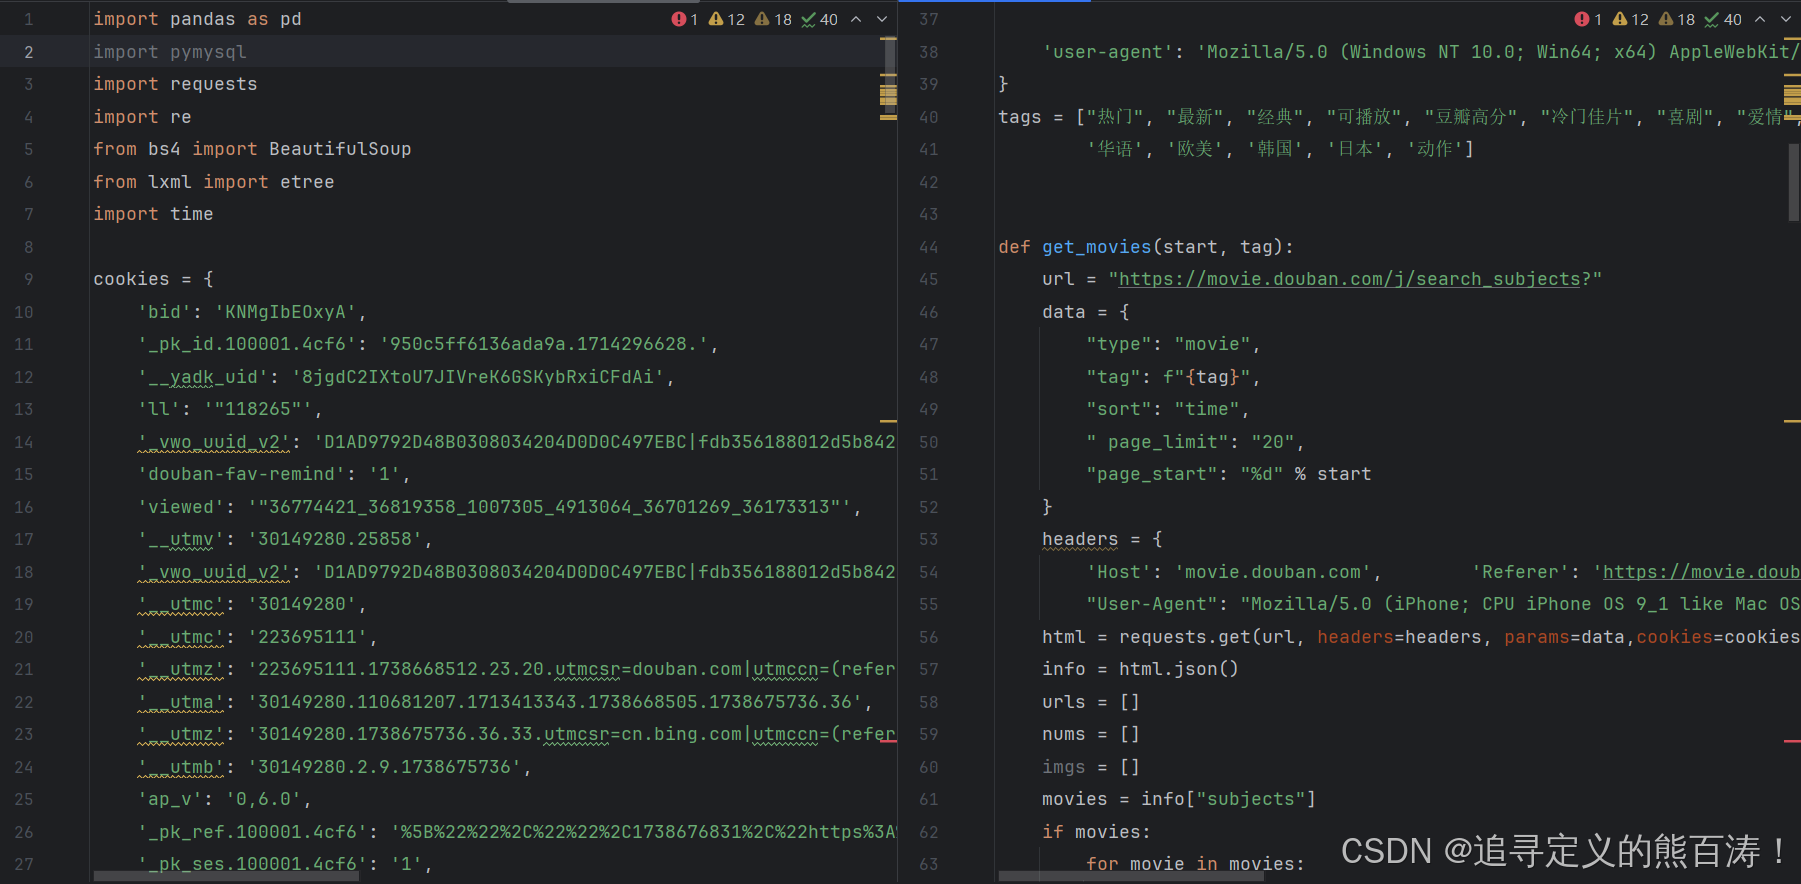Click gutter line number 9 beside cookies
Screen dimensions: 1801x884
[28, 279]
